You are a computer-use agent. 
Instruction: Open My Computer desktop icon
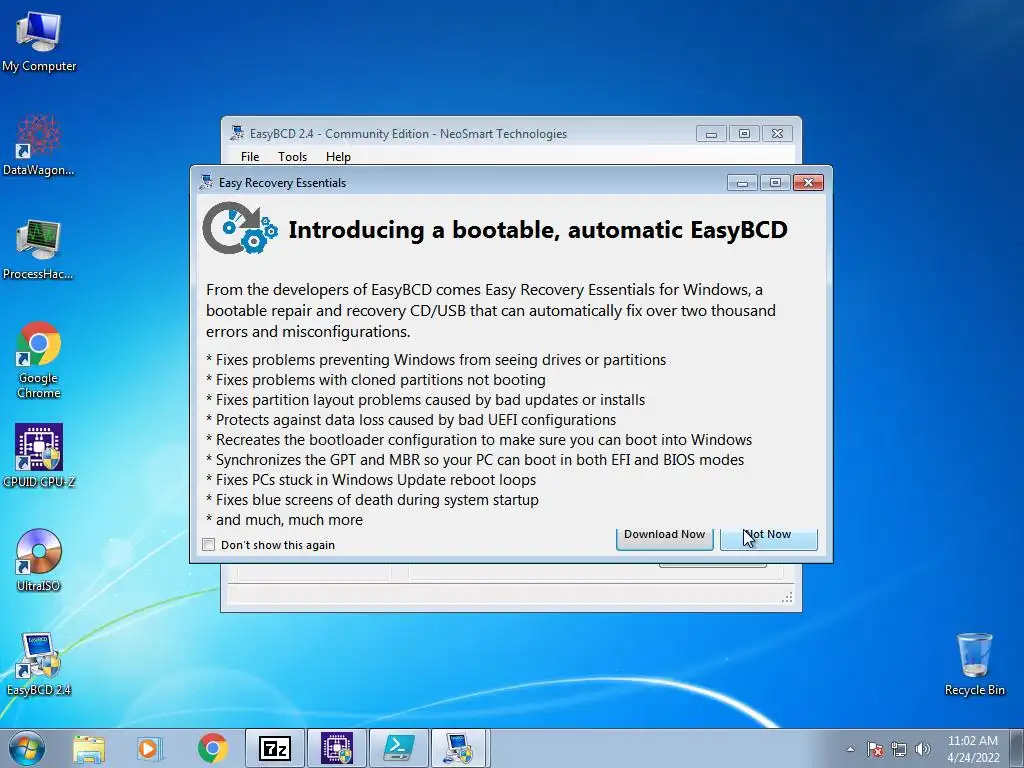pyautogui.click(x=39, y=41)
